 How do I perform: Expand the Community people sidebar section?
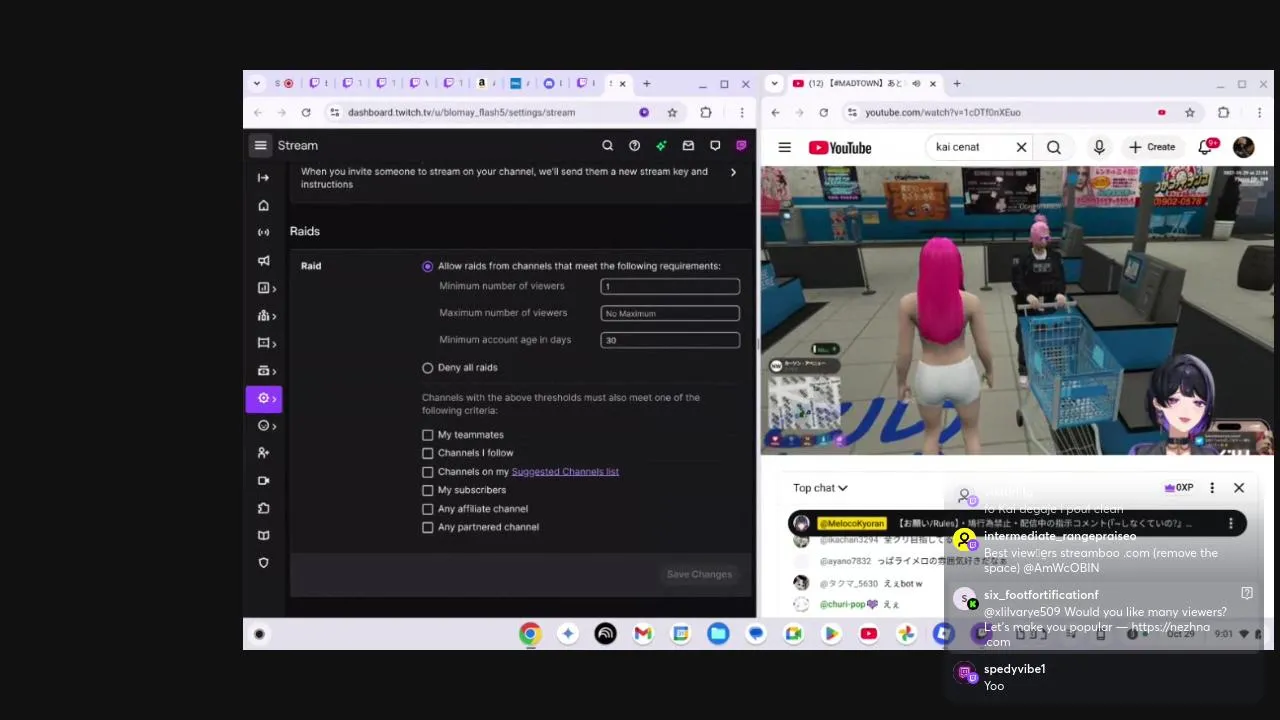point(266,316)
